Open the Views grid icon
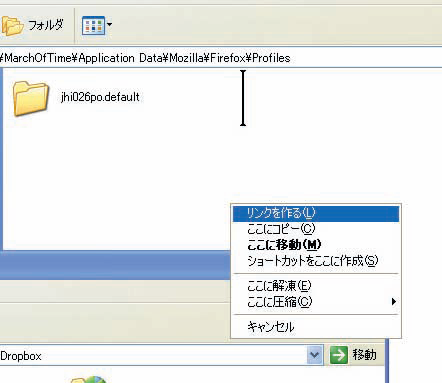The image size is (442, 383). pyautogui.click(x=93, y=25)
